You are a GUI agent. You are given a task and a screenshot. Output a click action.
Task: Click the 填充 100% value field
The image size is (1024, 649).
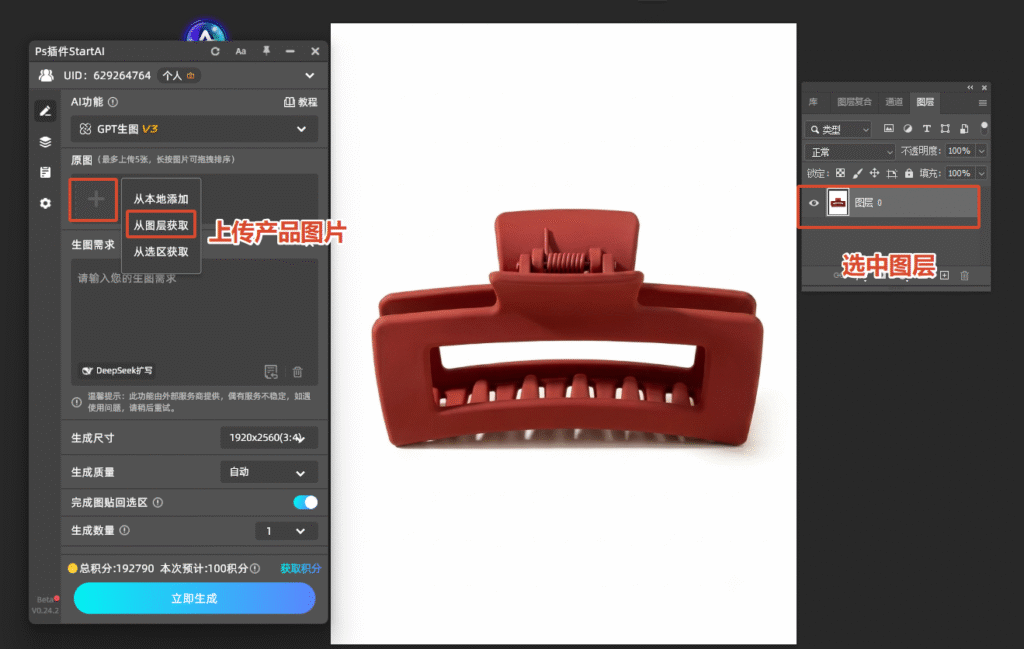coord(959,173)
